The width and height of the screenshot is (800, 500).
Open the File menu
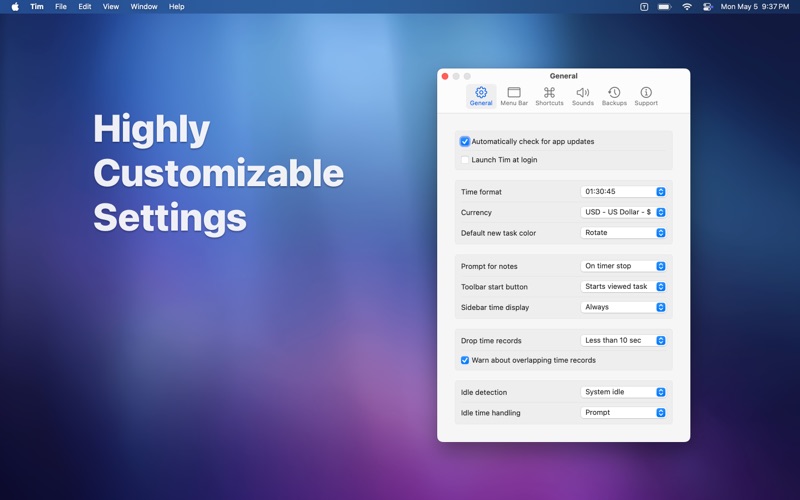[61, 7]
